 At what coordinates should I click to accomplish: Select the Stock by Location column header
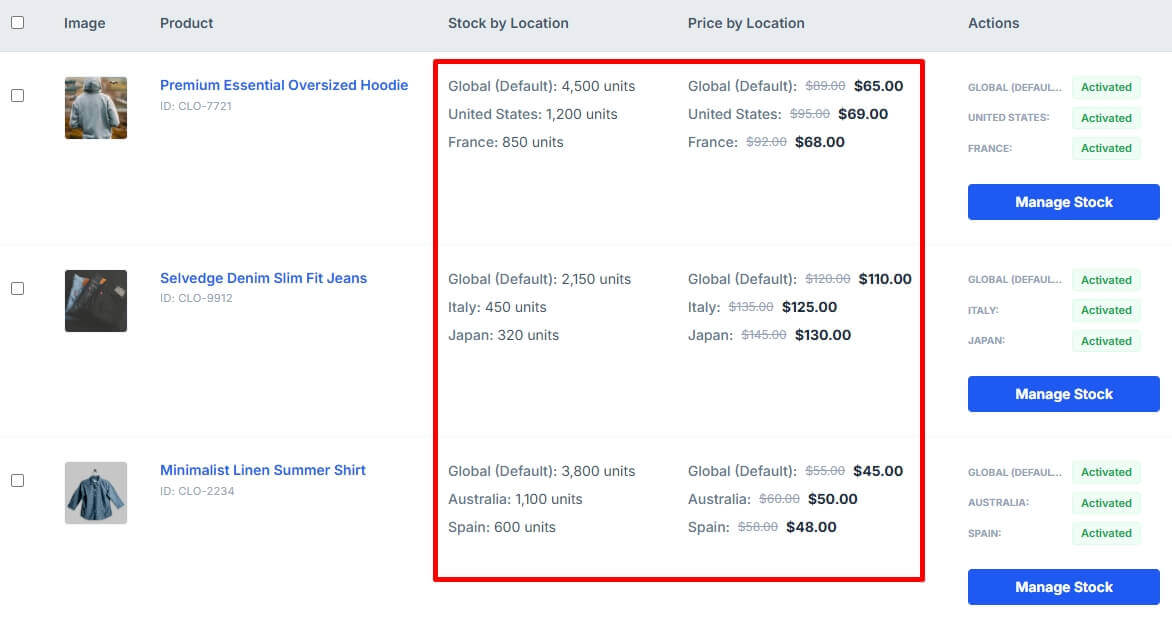pos(508,22)
